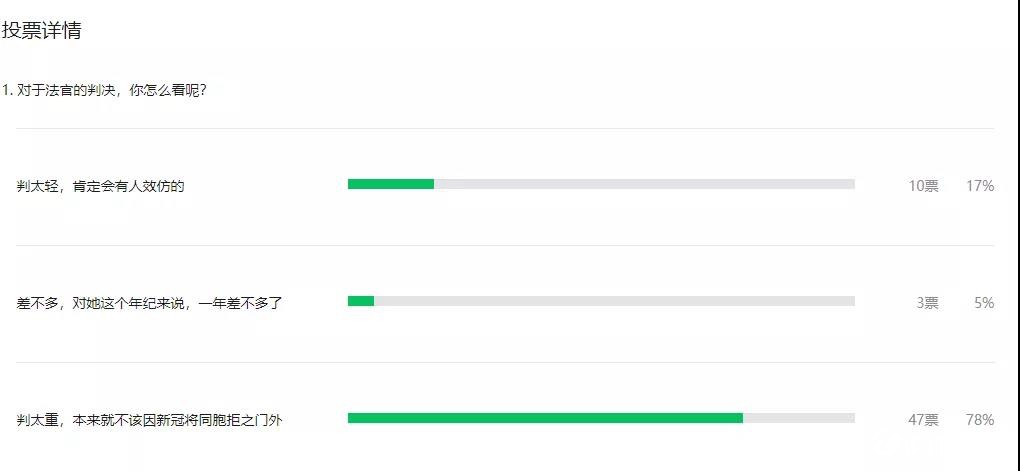Image resolution: width=1020 pixels, height=471 pixels.
Task: Click divider line above 判太重 option
Action: click(505, 362)
